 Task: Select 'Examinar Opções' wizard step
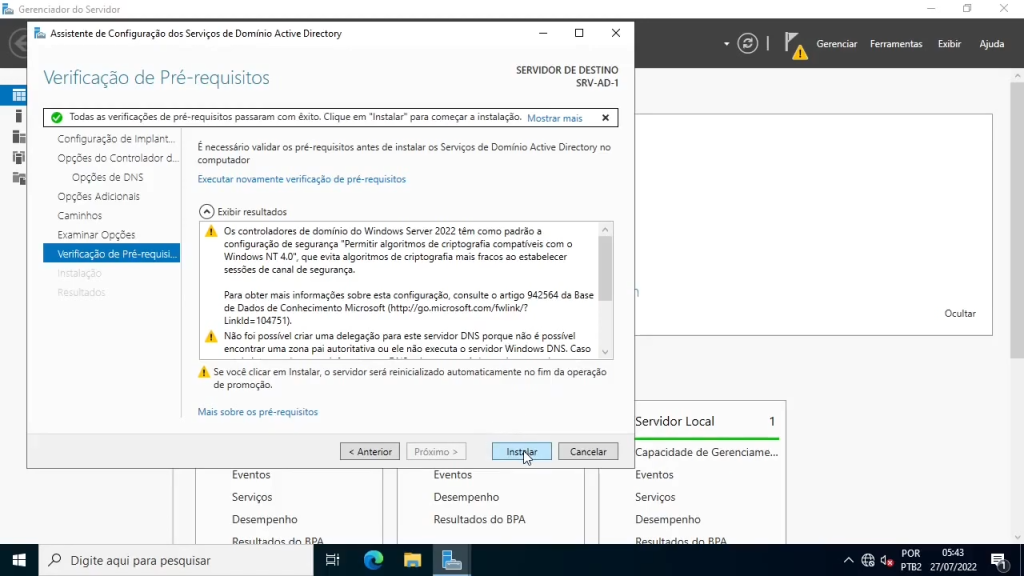96,234
